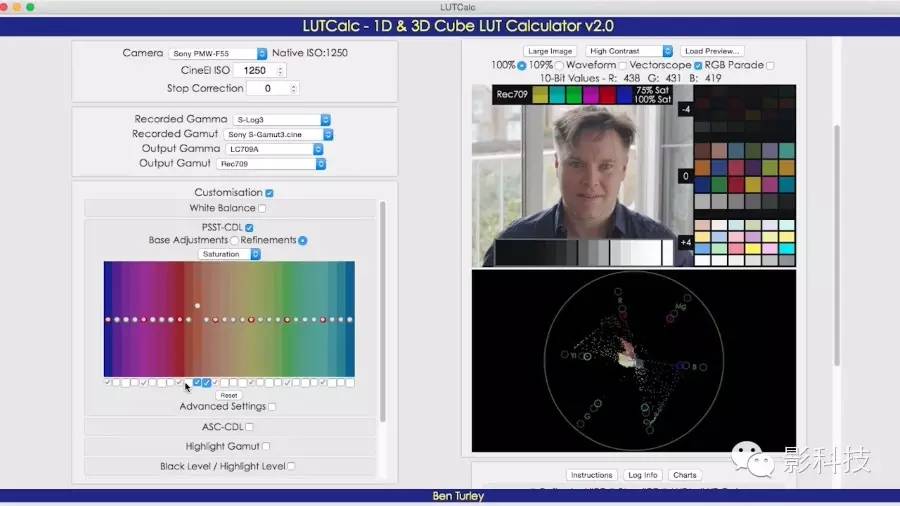This screenshot has height=506, width=900.
Task: Click the Large Image button
Action: (x=550, y=51)
